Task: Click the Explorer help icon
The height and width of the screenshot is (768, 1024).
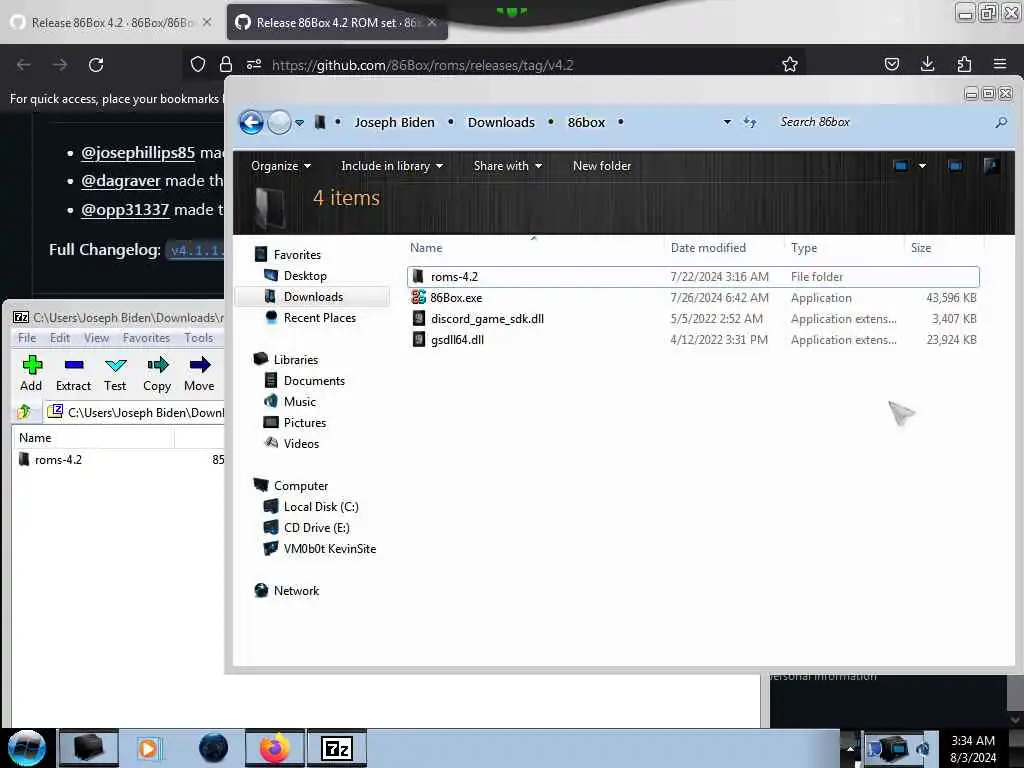Action: (991, 166)
